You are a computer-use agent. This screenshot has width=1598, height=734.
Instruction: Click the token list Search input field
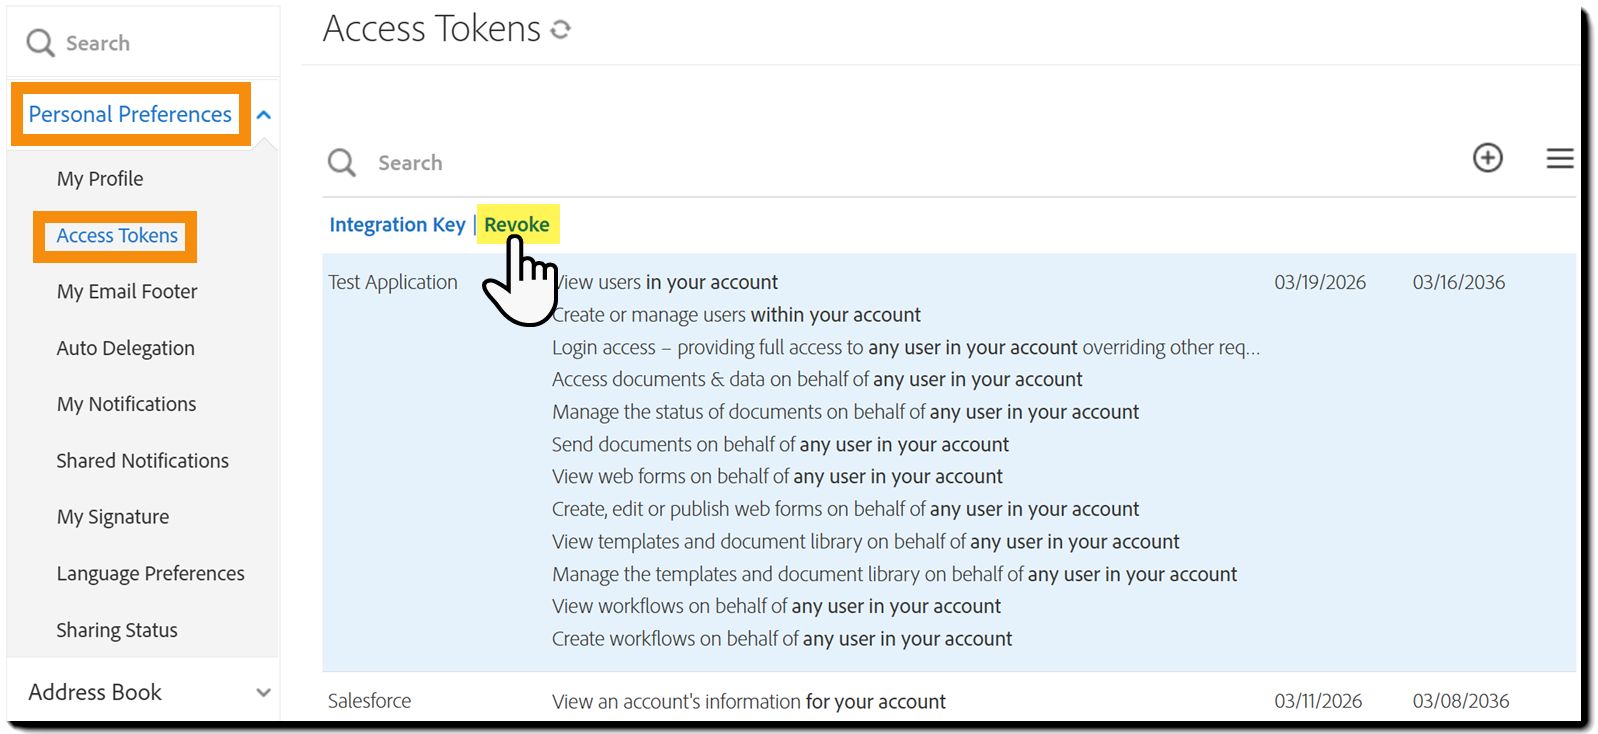point(450,162)
